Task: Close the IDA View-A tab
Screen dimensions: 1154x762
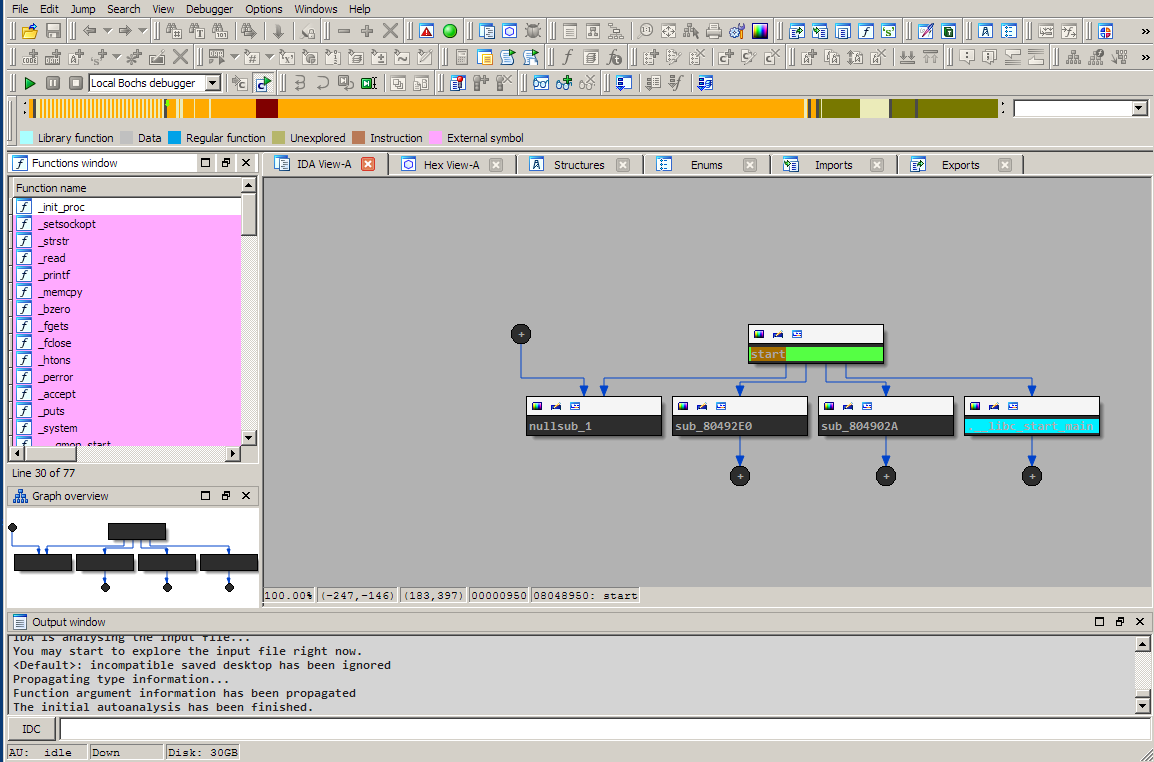Action: 368,164
